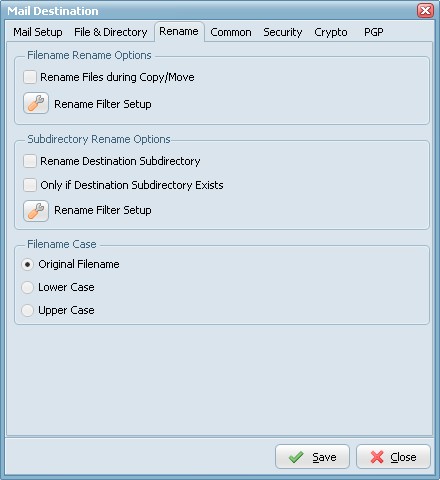This screenshot has width=440, height=480.
Task: Select the Original Filename radio option
Action: pyautogui.click(x=27, y=265)
